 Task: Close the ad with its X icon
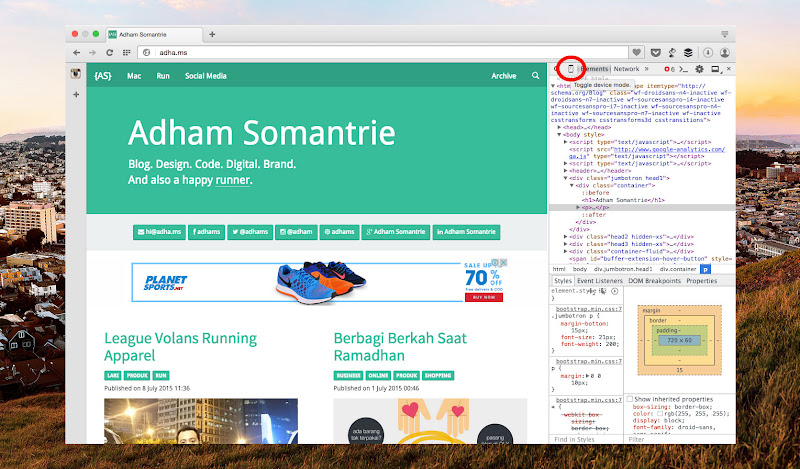(503, 262)
